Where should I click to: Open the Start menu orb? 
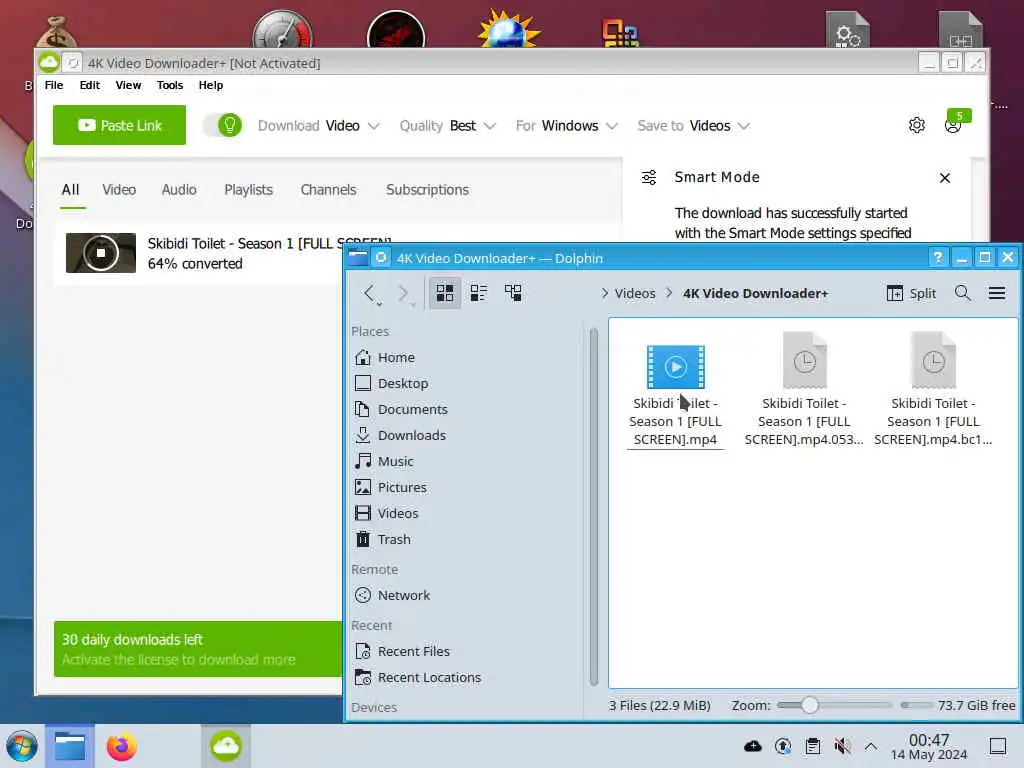click(22, 746)
